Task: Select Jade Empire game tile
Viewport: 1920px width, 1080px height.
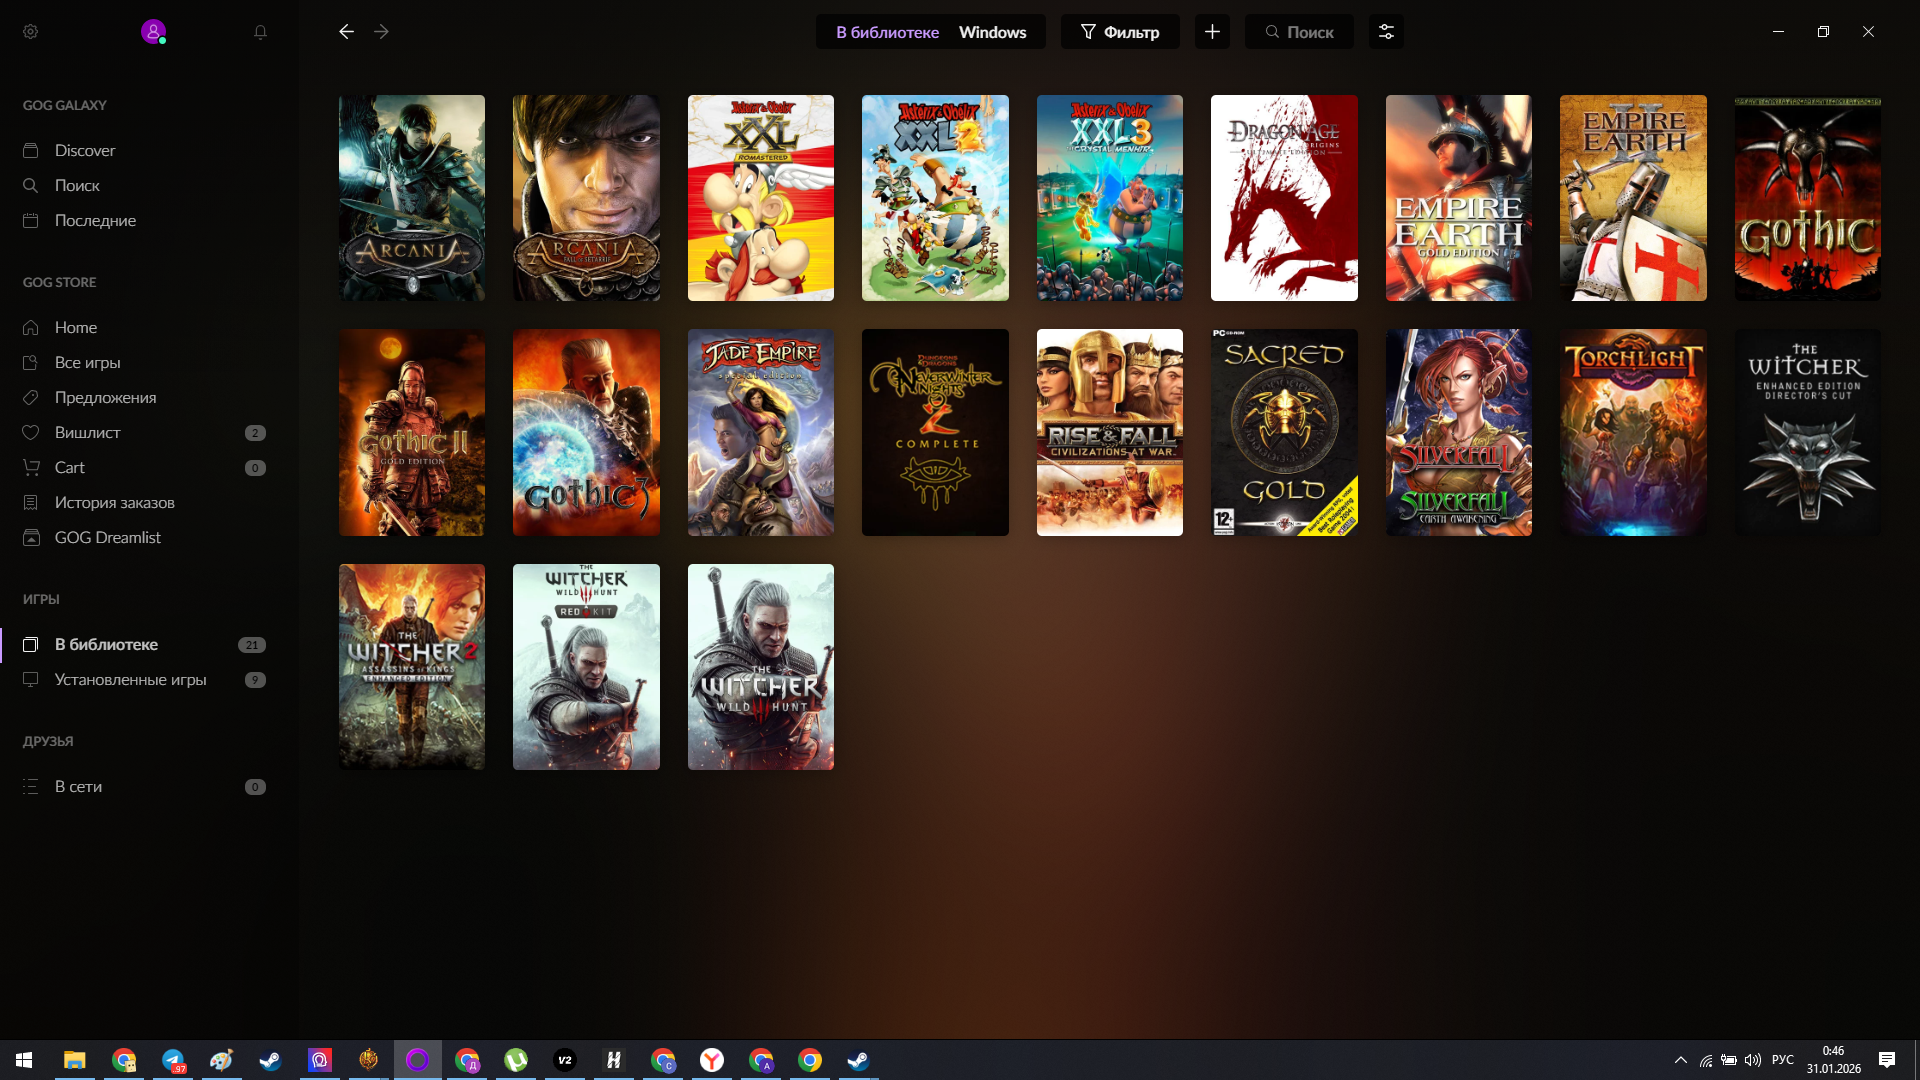Action: point(760,432)
